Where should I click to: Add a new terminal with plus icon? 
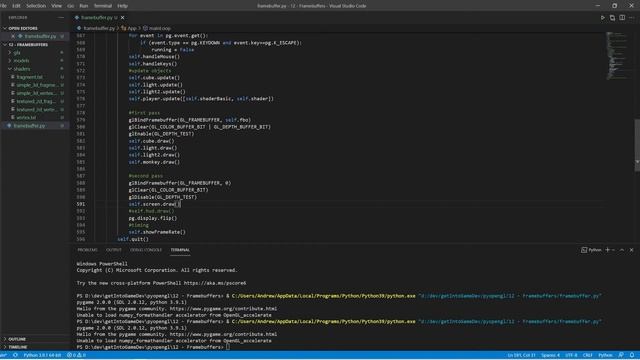(607, 250)
